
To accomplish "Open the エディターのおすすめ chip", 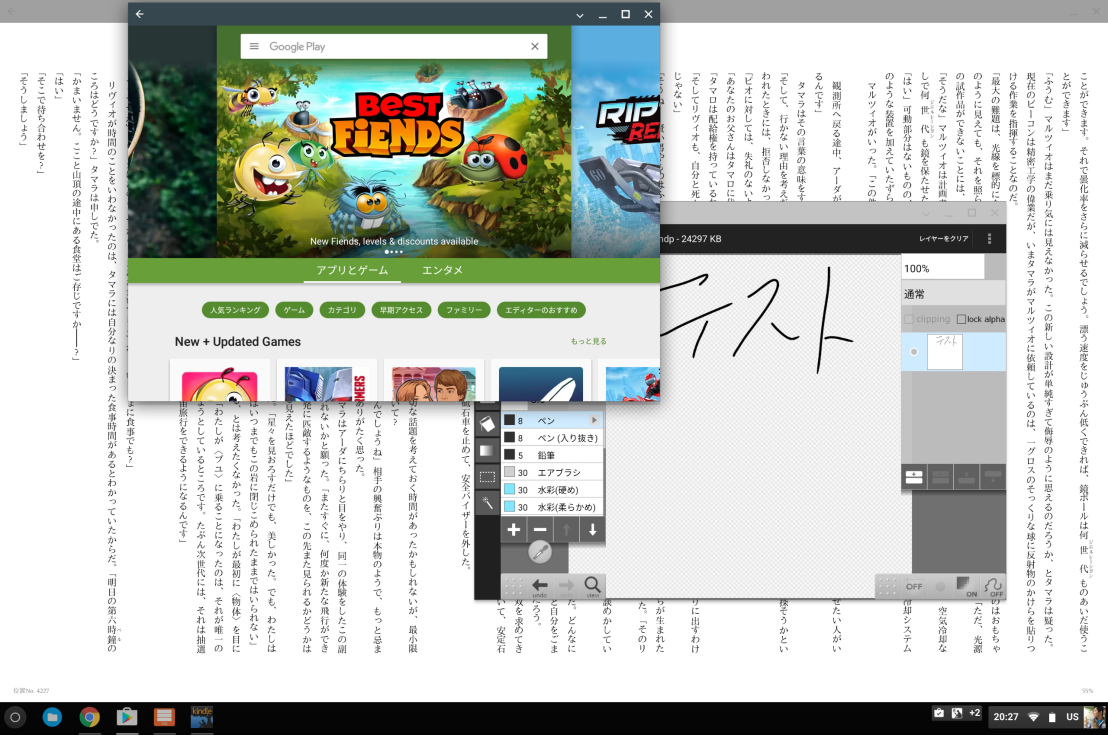I will (x=541, y=310).
